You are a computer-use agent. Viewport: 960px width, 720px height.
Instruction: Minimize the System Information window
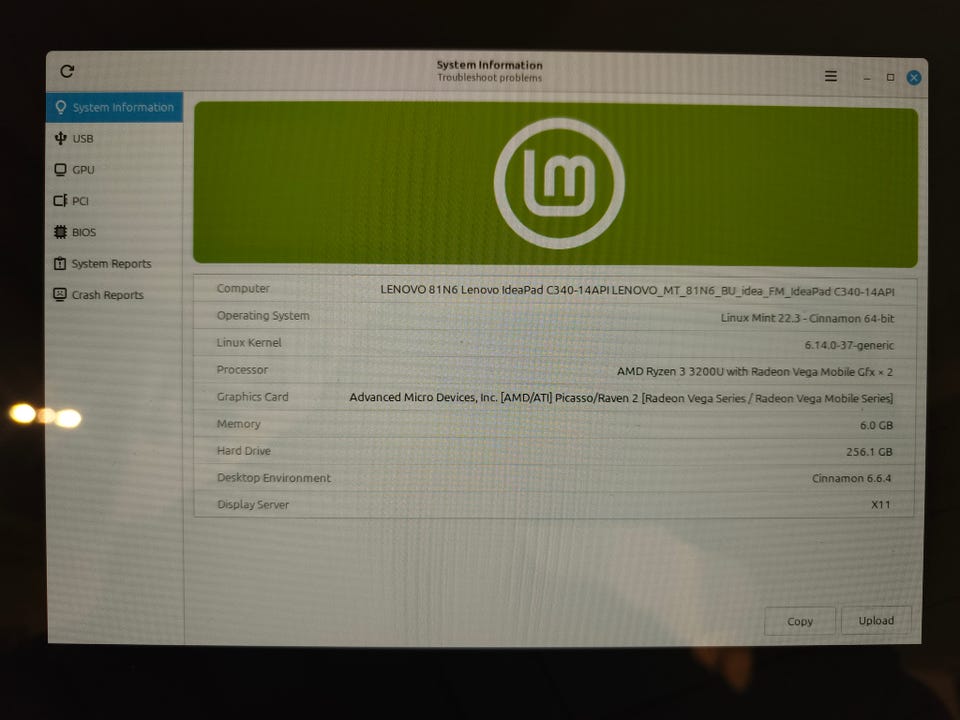(x=867, y=78)
